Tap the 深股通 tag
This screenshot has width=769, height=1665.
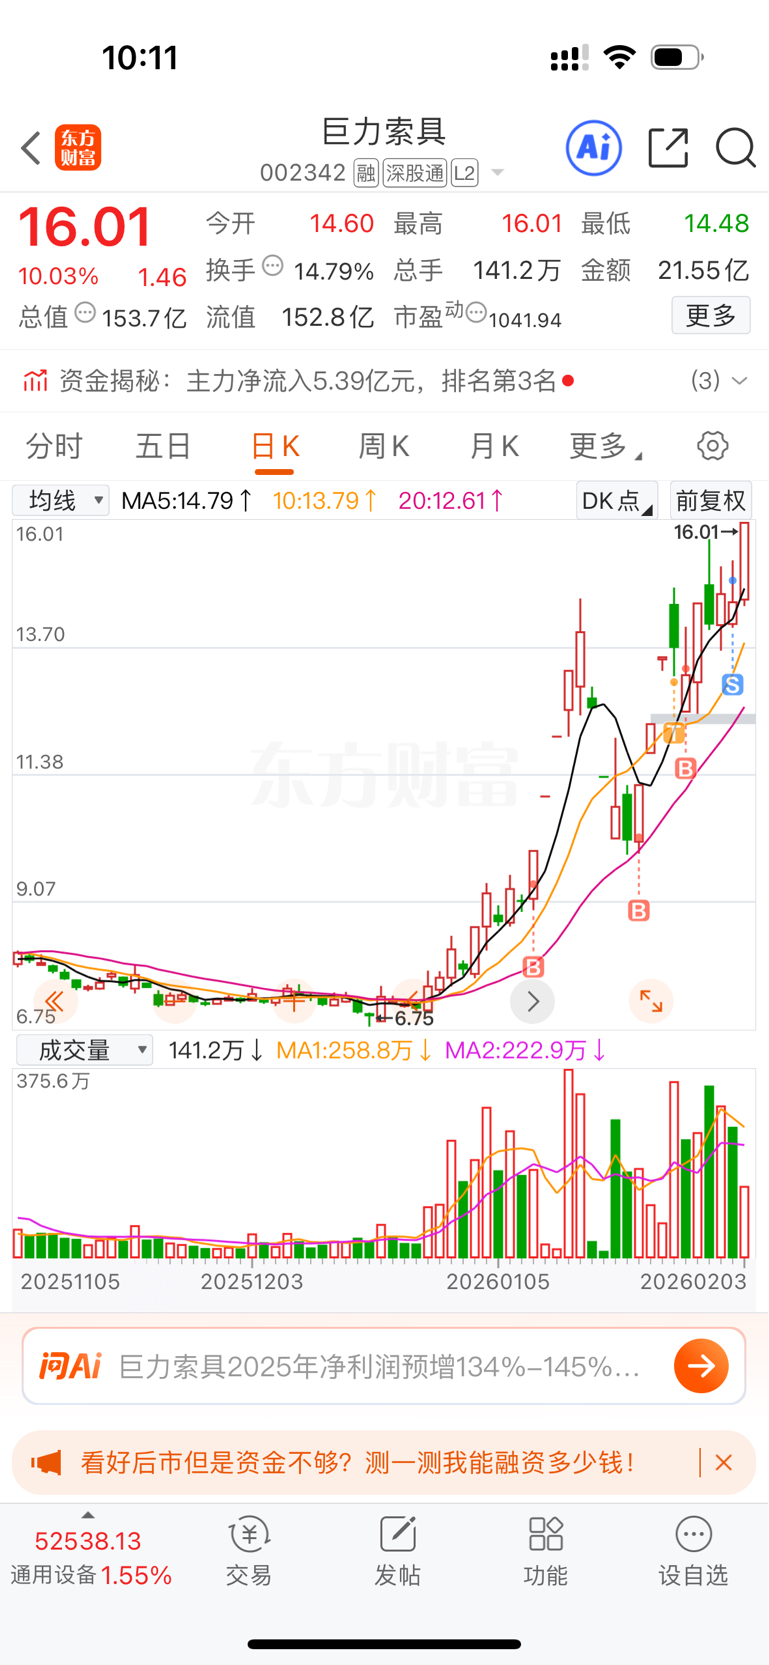(x=415, y=173)
